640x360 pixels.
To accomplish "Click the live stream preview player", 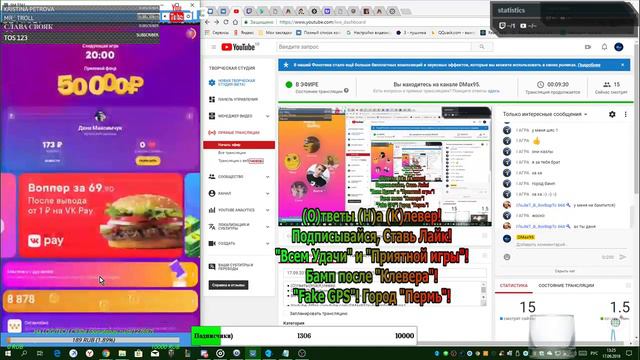I will 384,167.
